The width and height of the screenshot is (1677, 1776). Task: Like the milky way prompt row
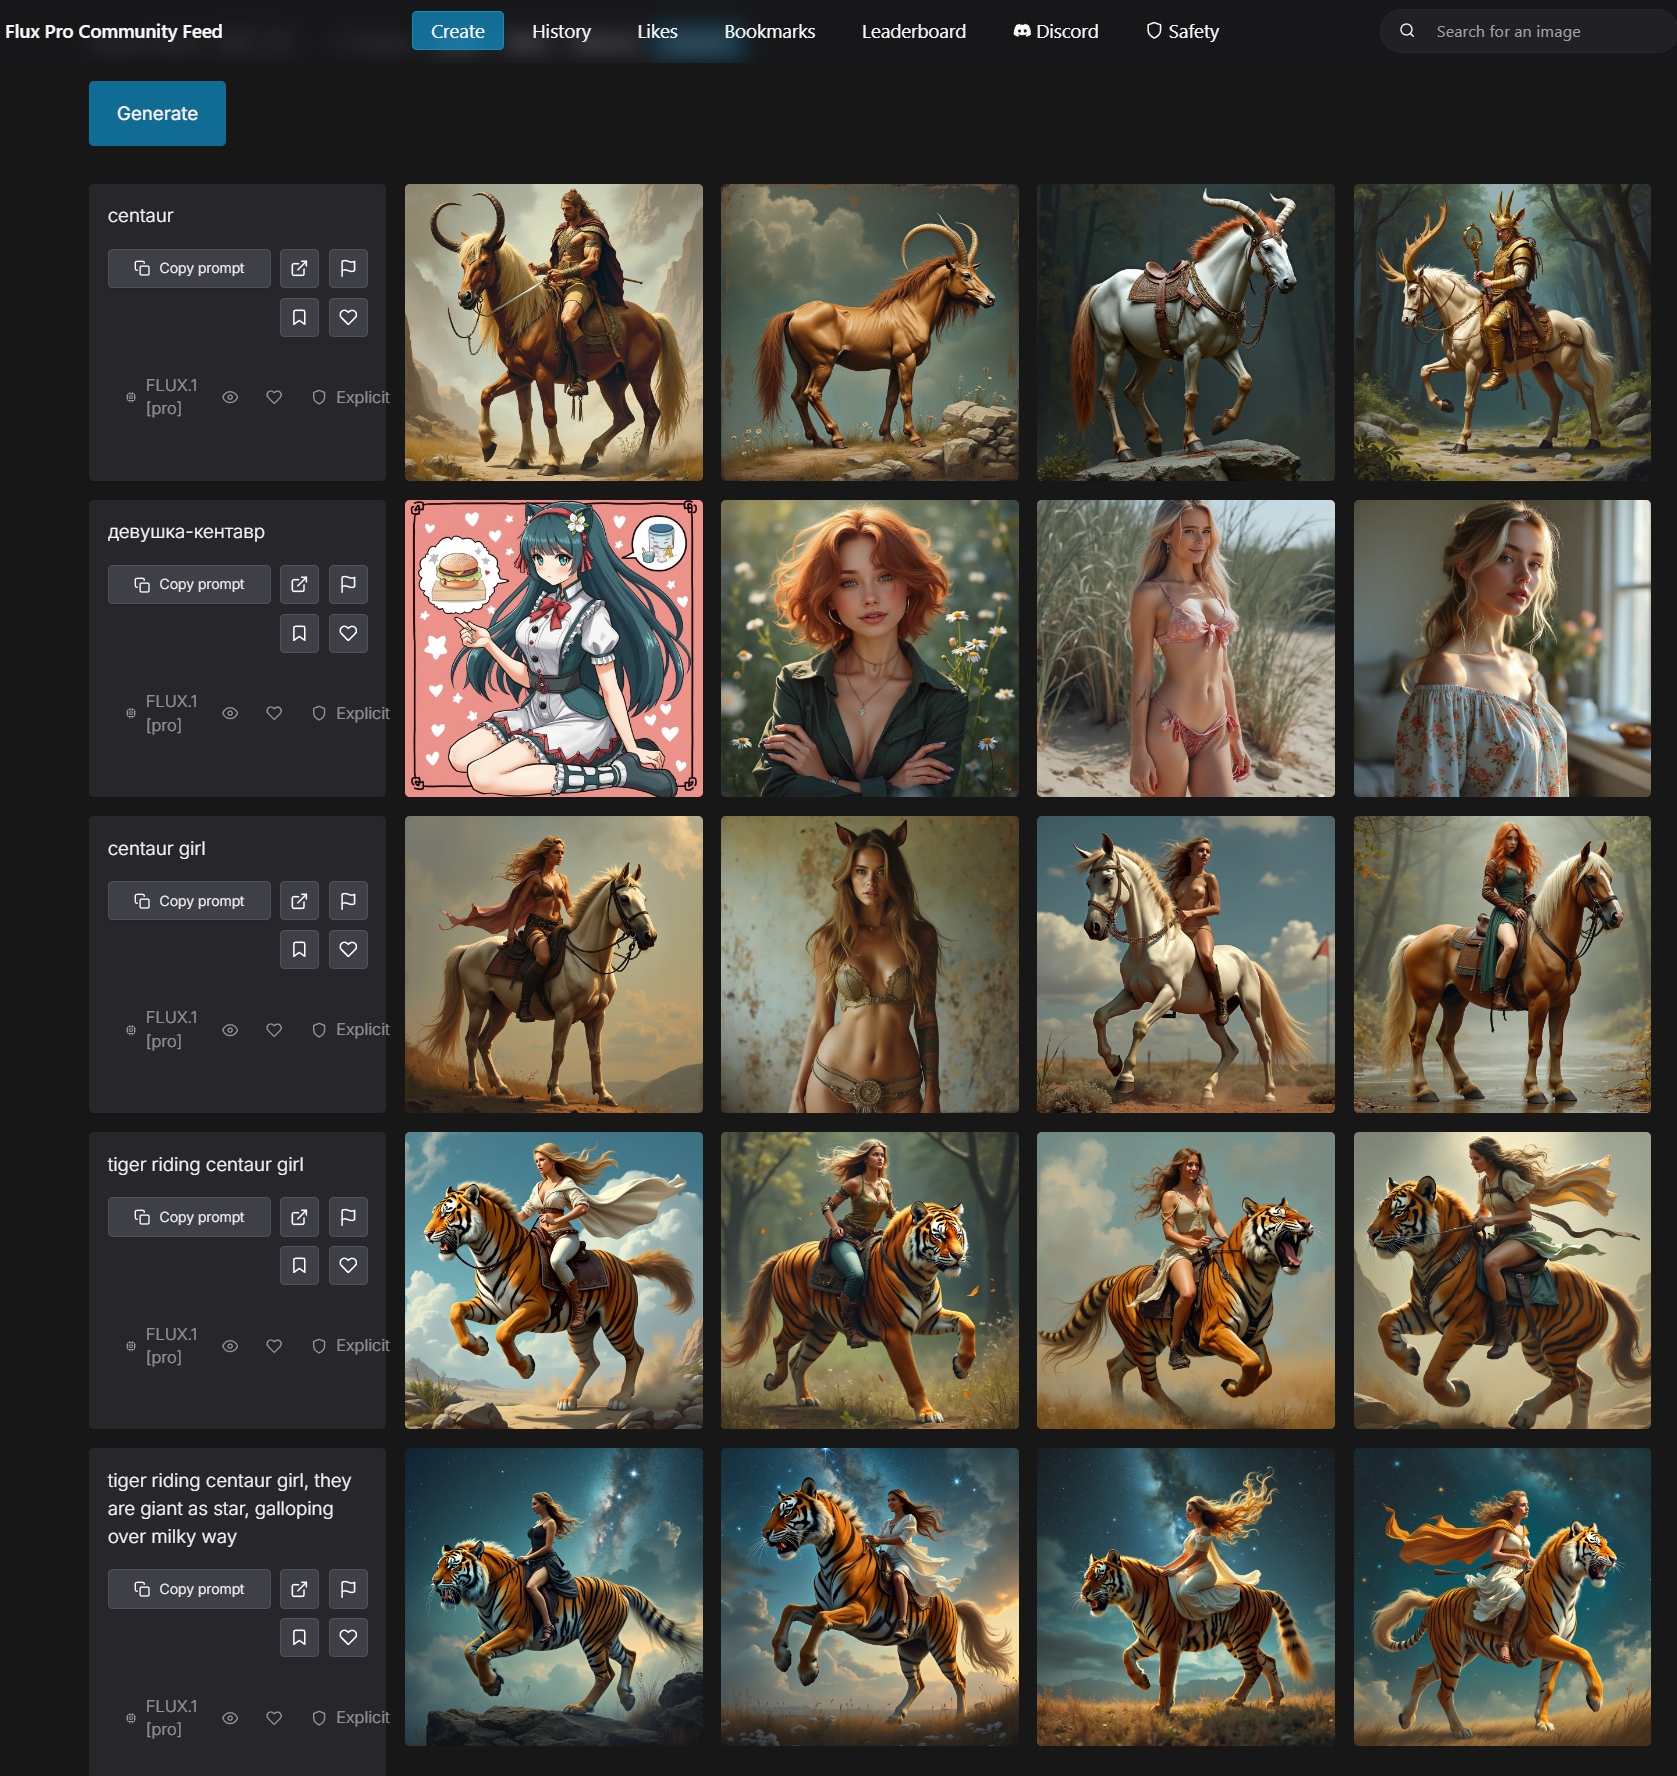click(348, 1637)
